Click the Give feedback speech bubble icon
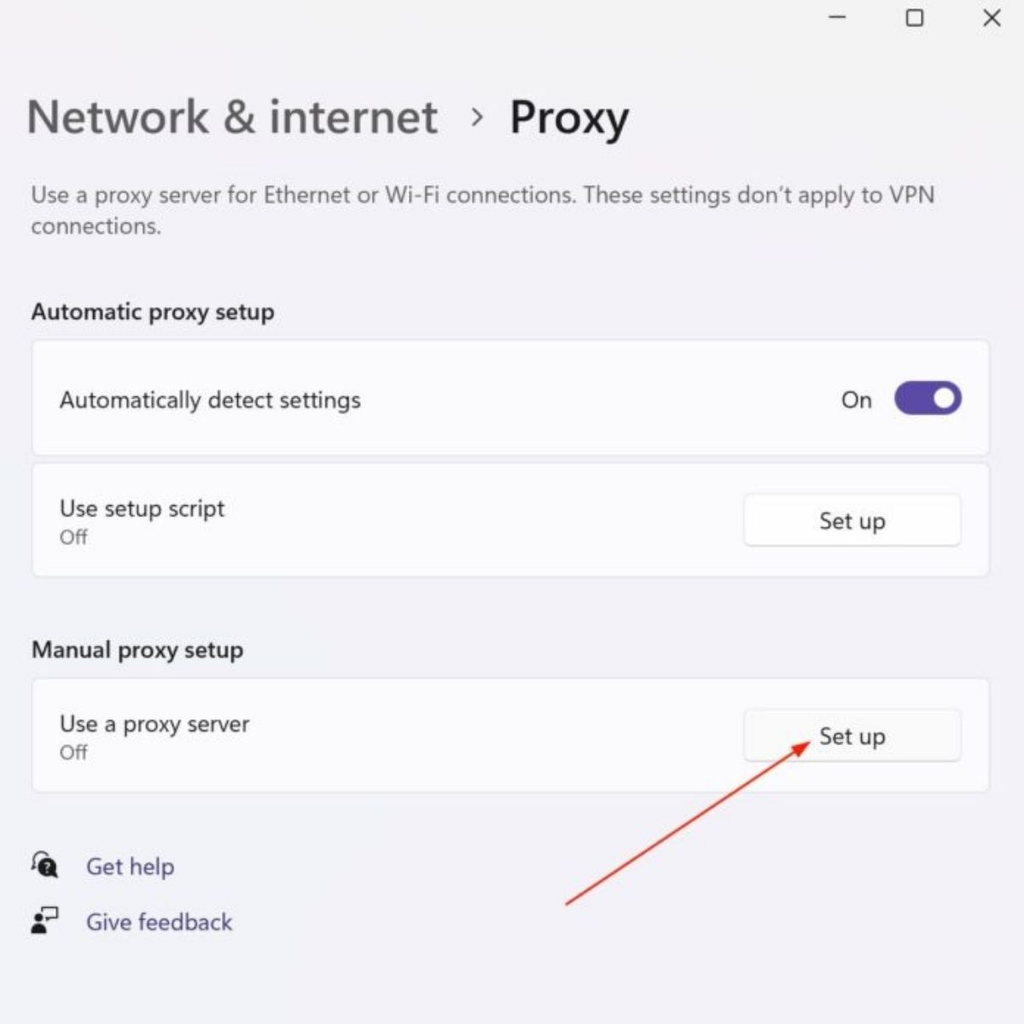Image resolution: width=1024 pixels, height=1024 pixels. tap(44, 921)
